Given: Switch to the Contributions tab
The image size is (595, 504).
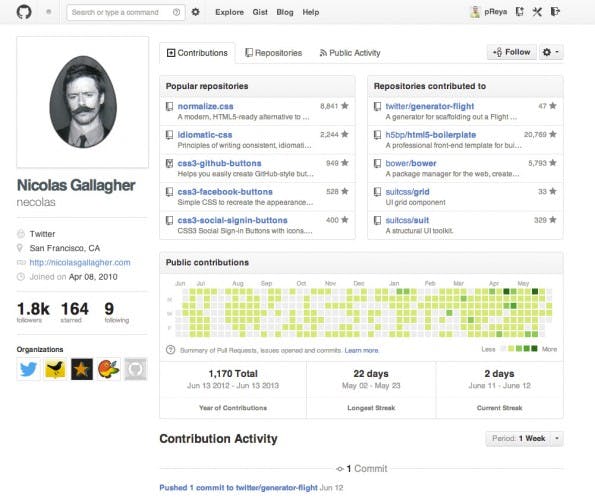Looking at the screenshot, I should 197,53.
